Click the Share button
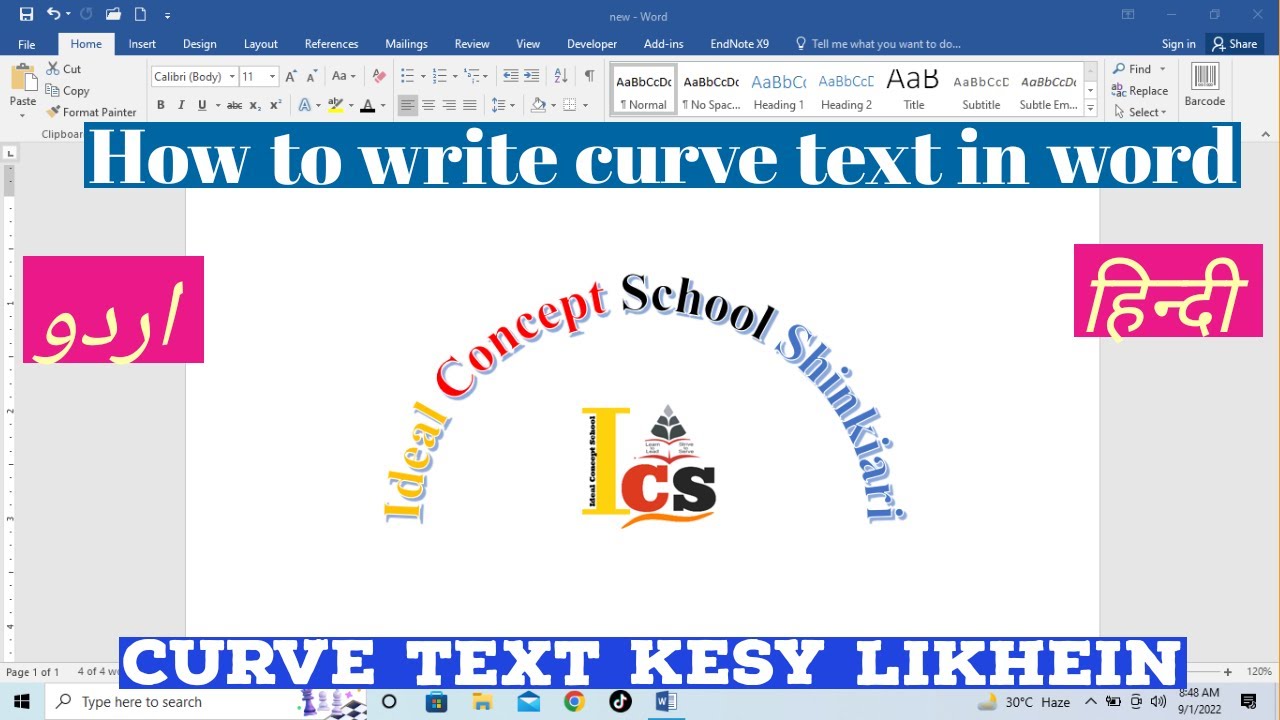The height and width of the screenshot is (720, 1280). 1235,44
